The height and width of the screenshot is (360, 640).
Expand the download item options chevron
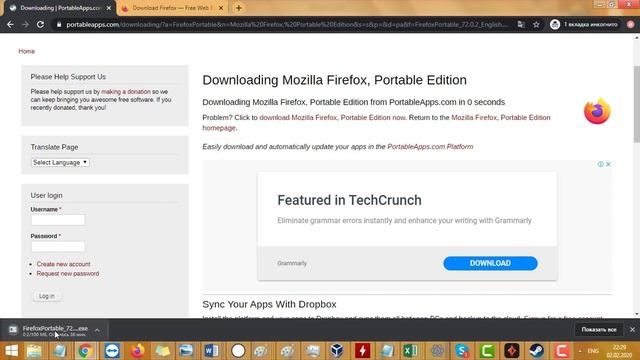point(97,330)
